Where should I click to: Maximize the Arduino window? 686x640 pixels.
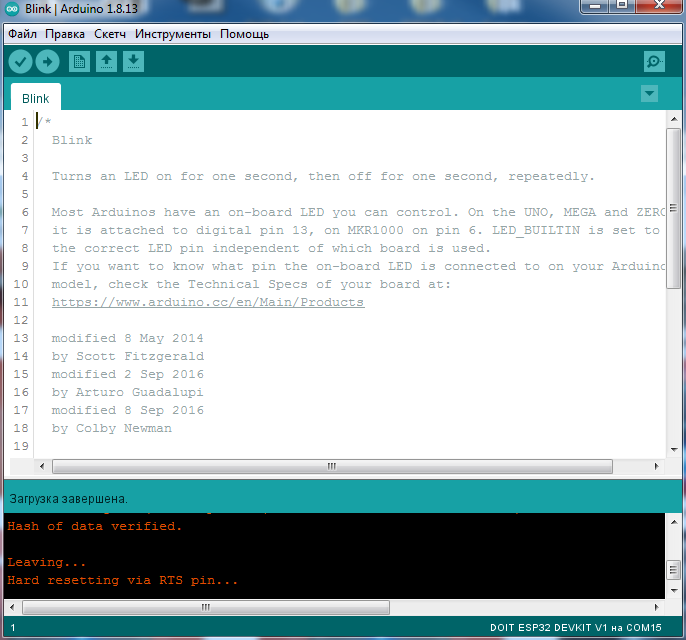(x=622, y=6)
